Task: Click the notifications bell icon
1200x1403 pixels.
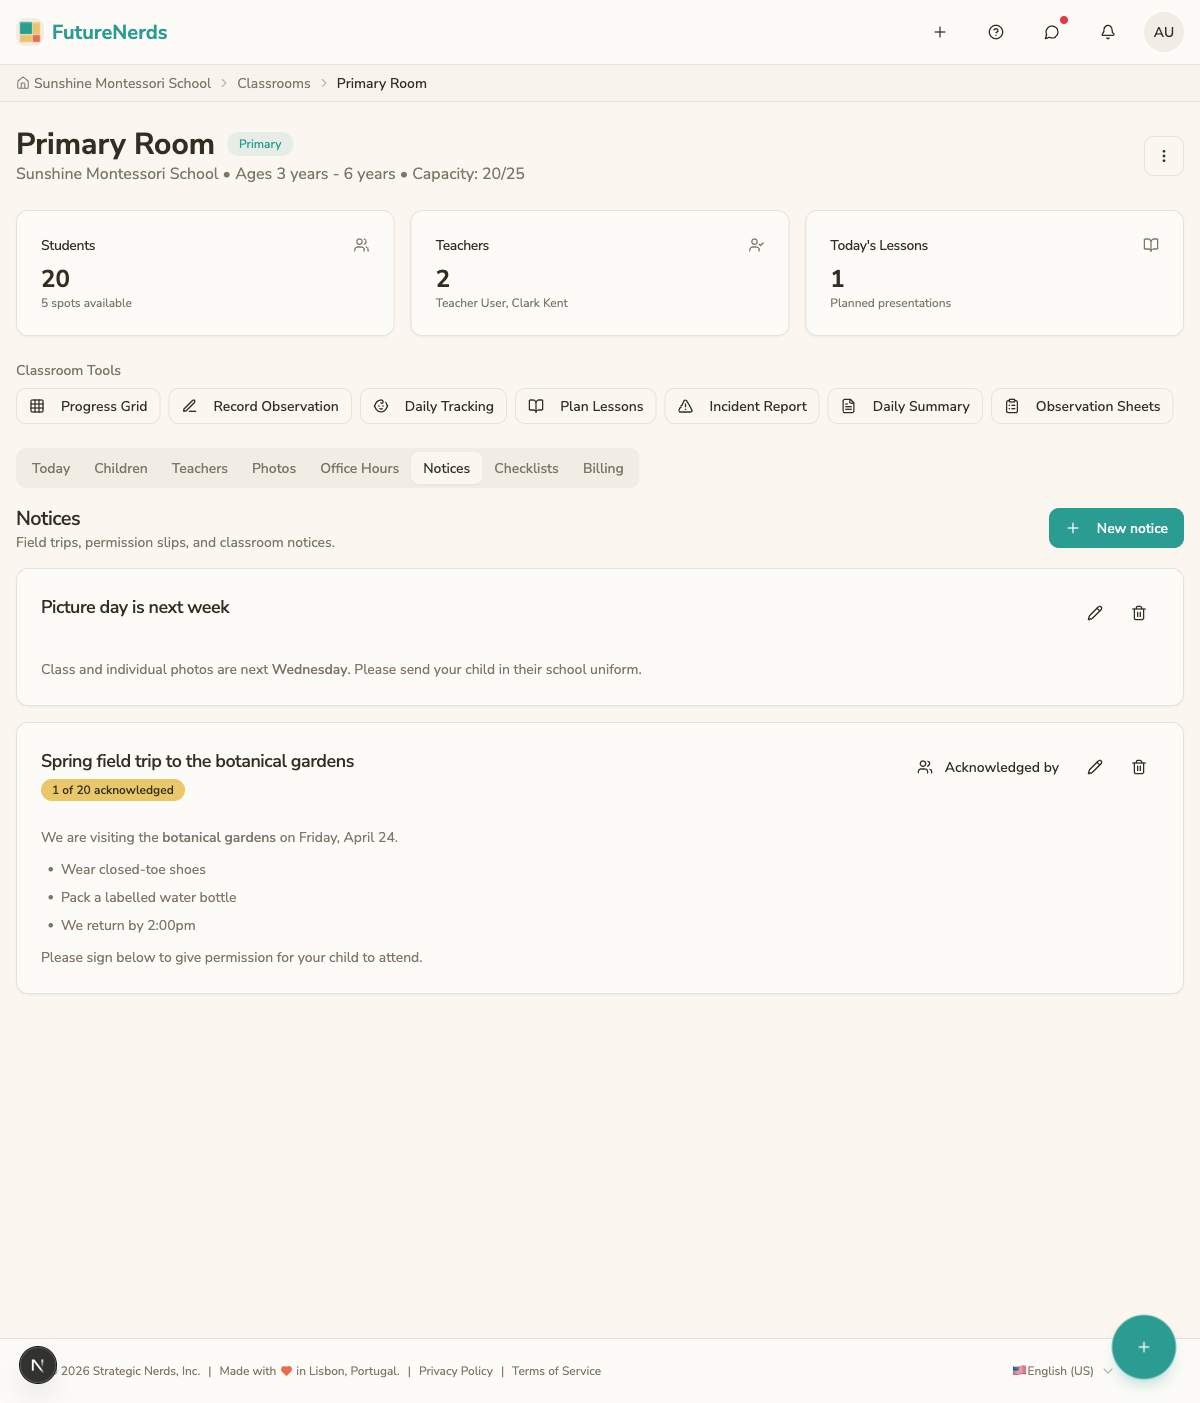Action: pyautogui.click(x=1108, y=32)
